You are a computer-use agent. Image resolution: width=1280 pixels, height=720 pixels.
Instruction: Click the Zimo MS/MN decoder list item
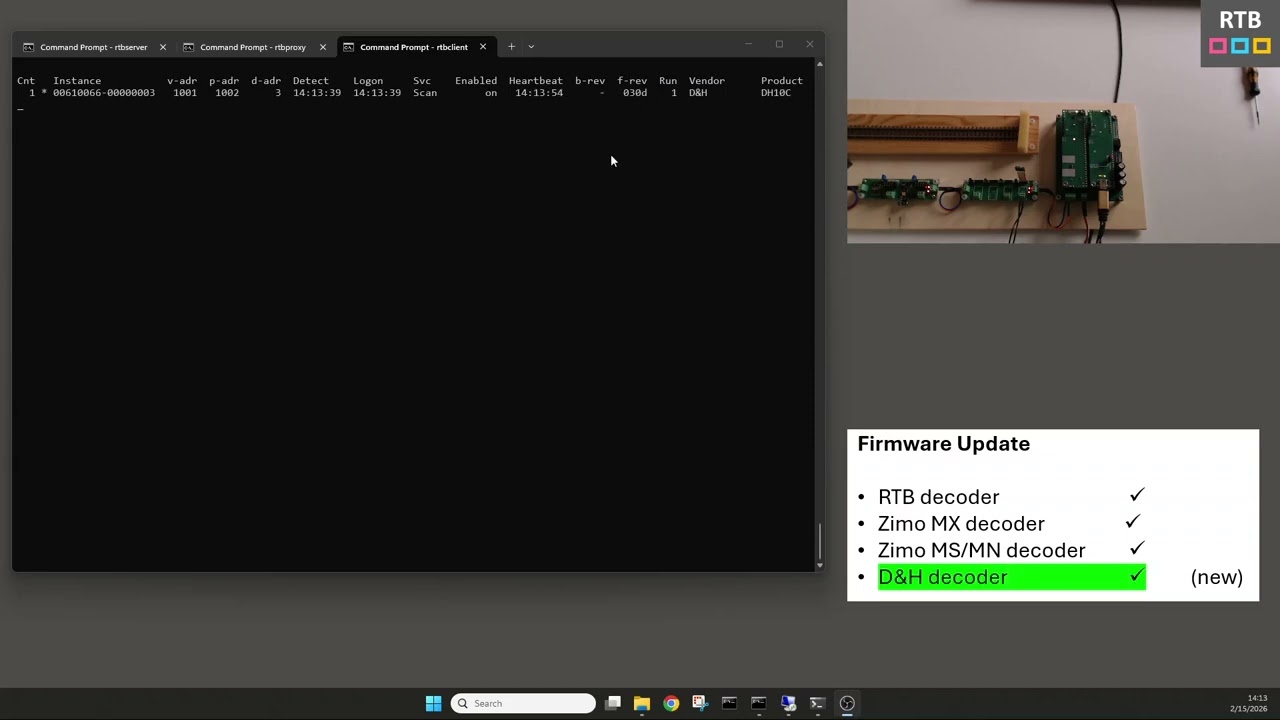(x=981, y=551)
